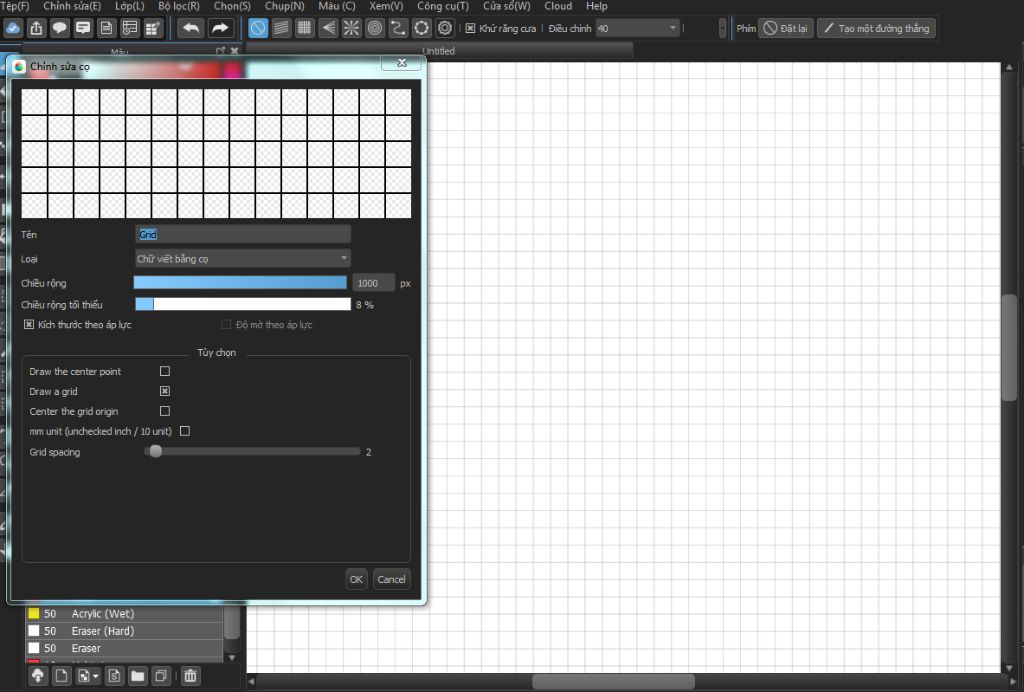Open add bitmap brush dropdown arrow
Screen dimensions: 1024x692
click(x=95, y=676)
